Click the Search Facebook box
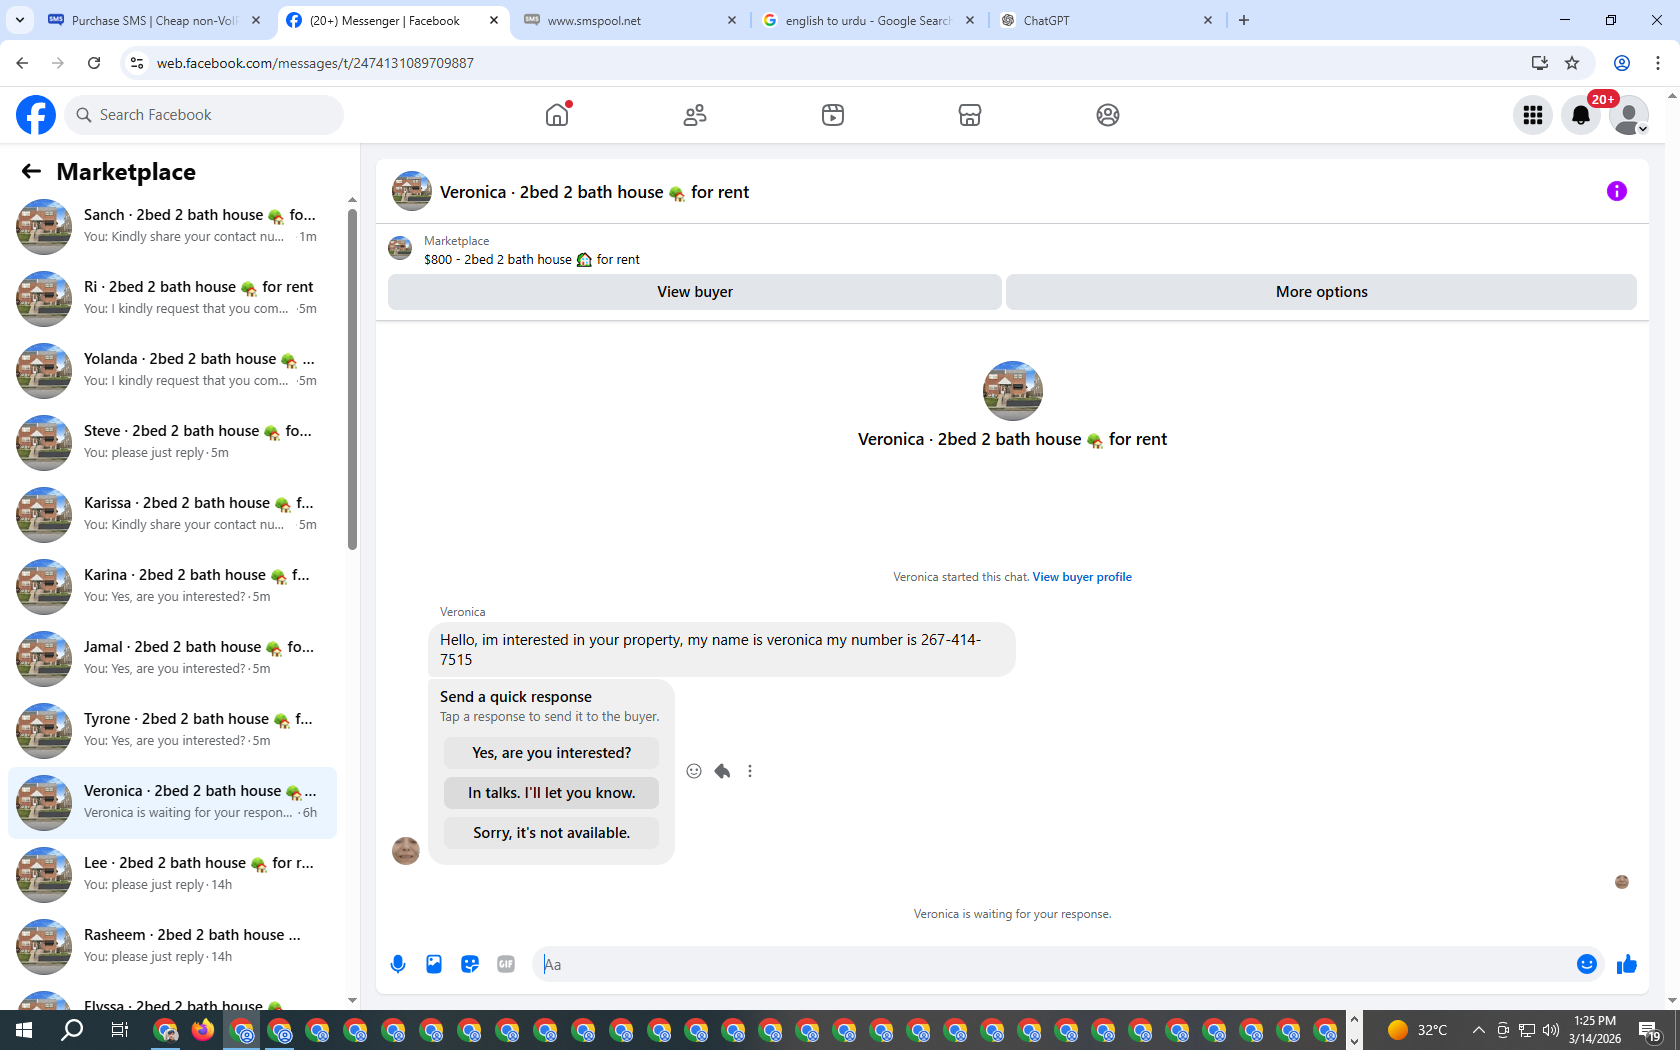1680x1050 pixels. tap(204, 115)
